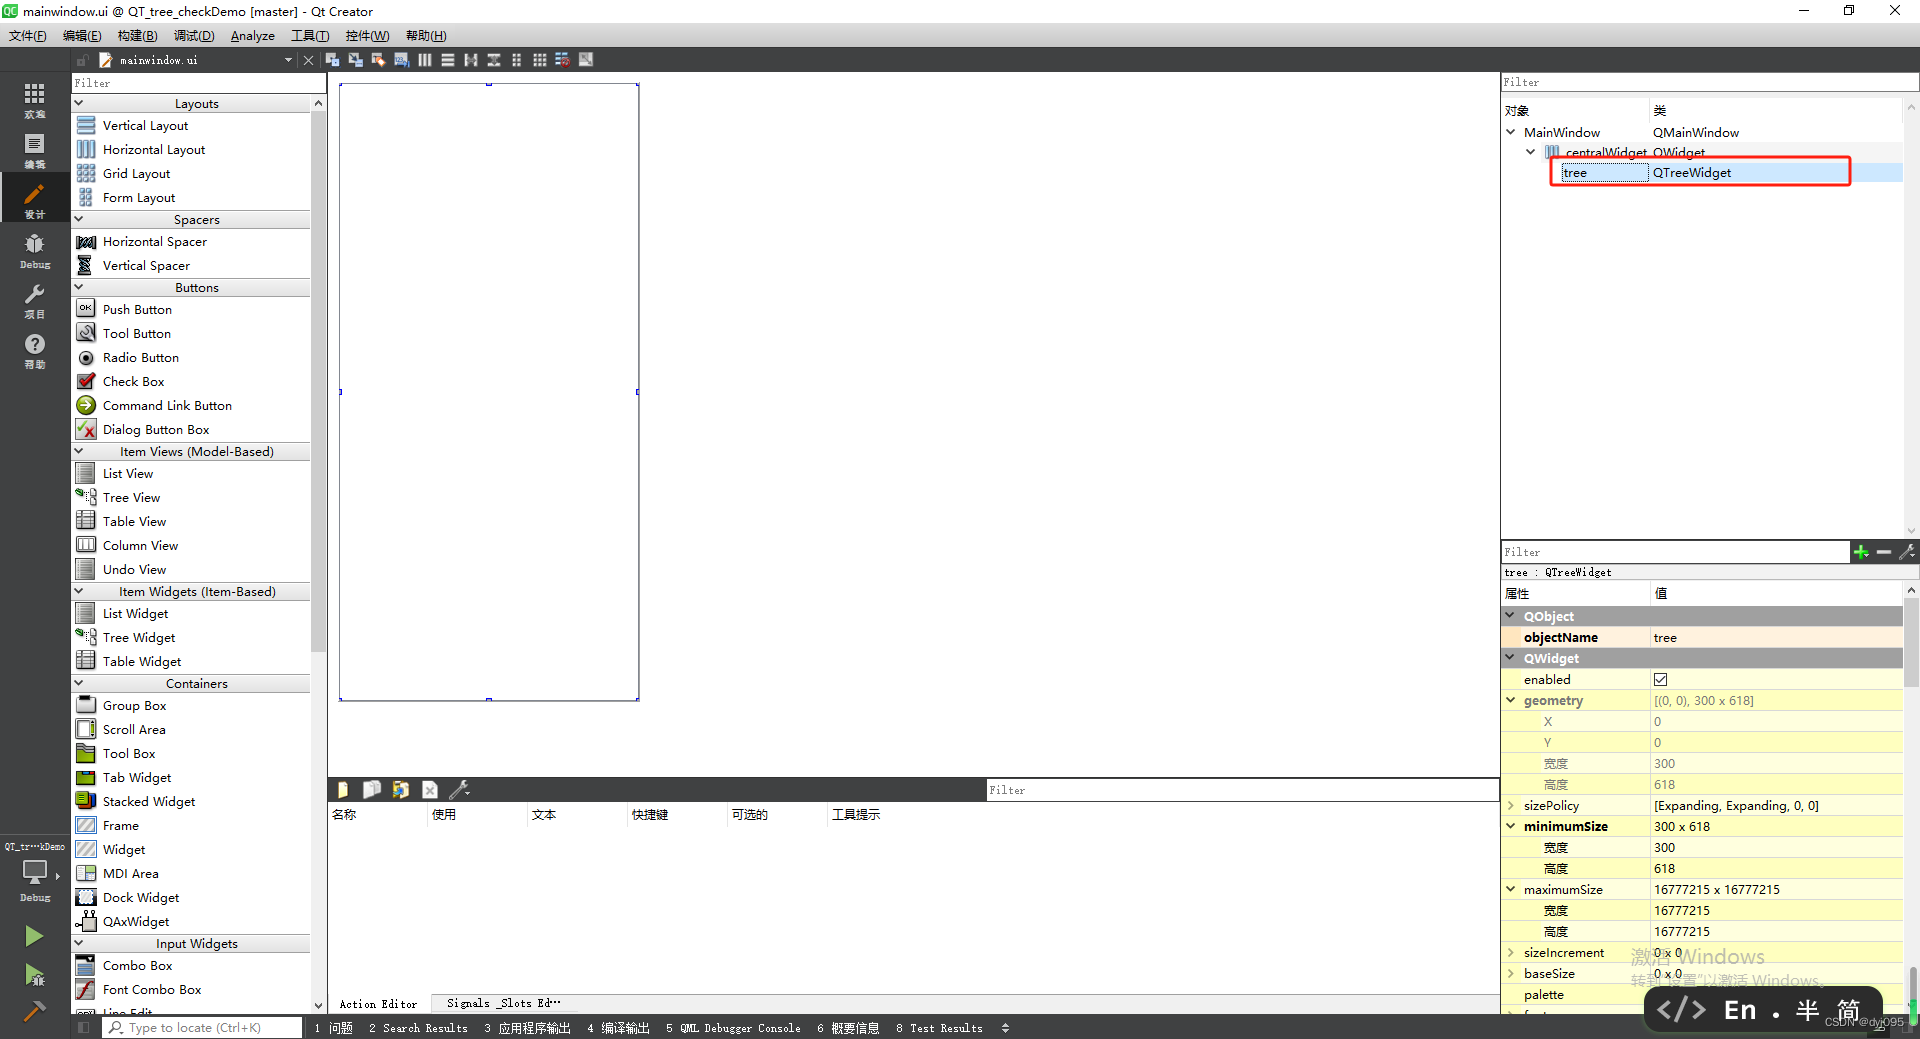This screenshot has height=1039, width=1920.
Task: Click the Paste action icon in Action Editor
Action: [x=401, y=790]
